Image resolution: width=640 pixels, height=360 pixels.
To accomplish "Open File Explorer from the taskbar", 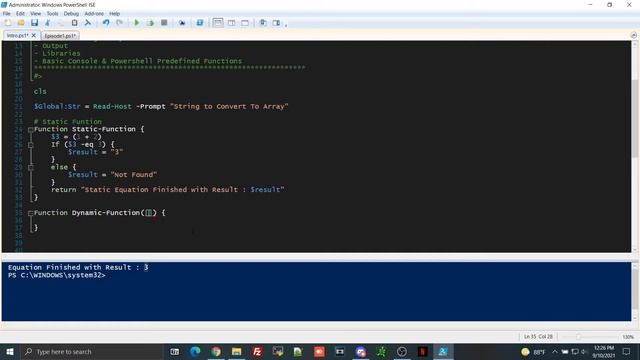I will [237, 351].
